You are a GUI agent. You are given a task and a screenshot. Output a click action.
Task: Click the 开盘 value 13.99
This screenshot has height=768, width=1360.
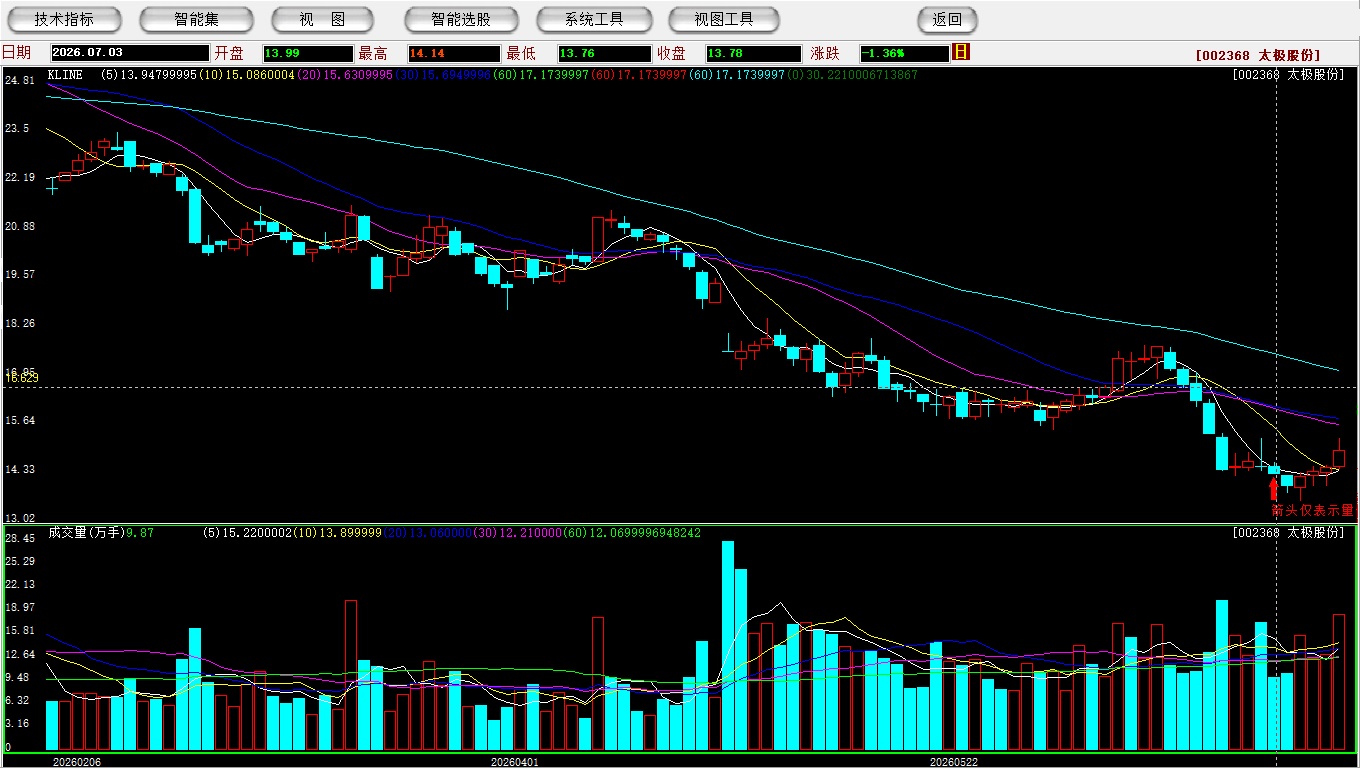coord(308,53)
